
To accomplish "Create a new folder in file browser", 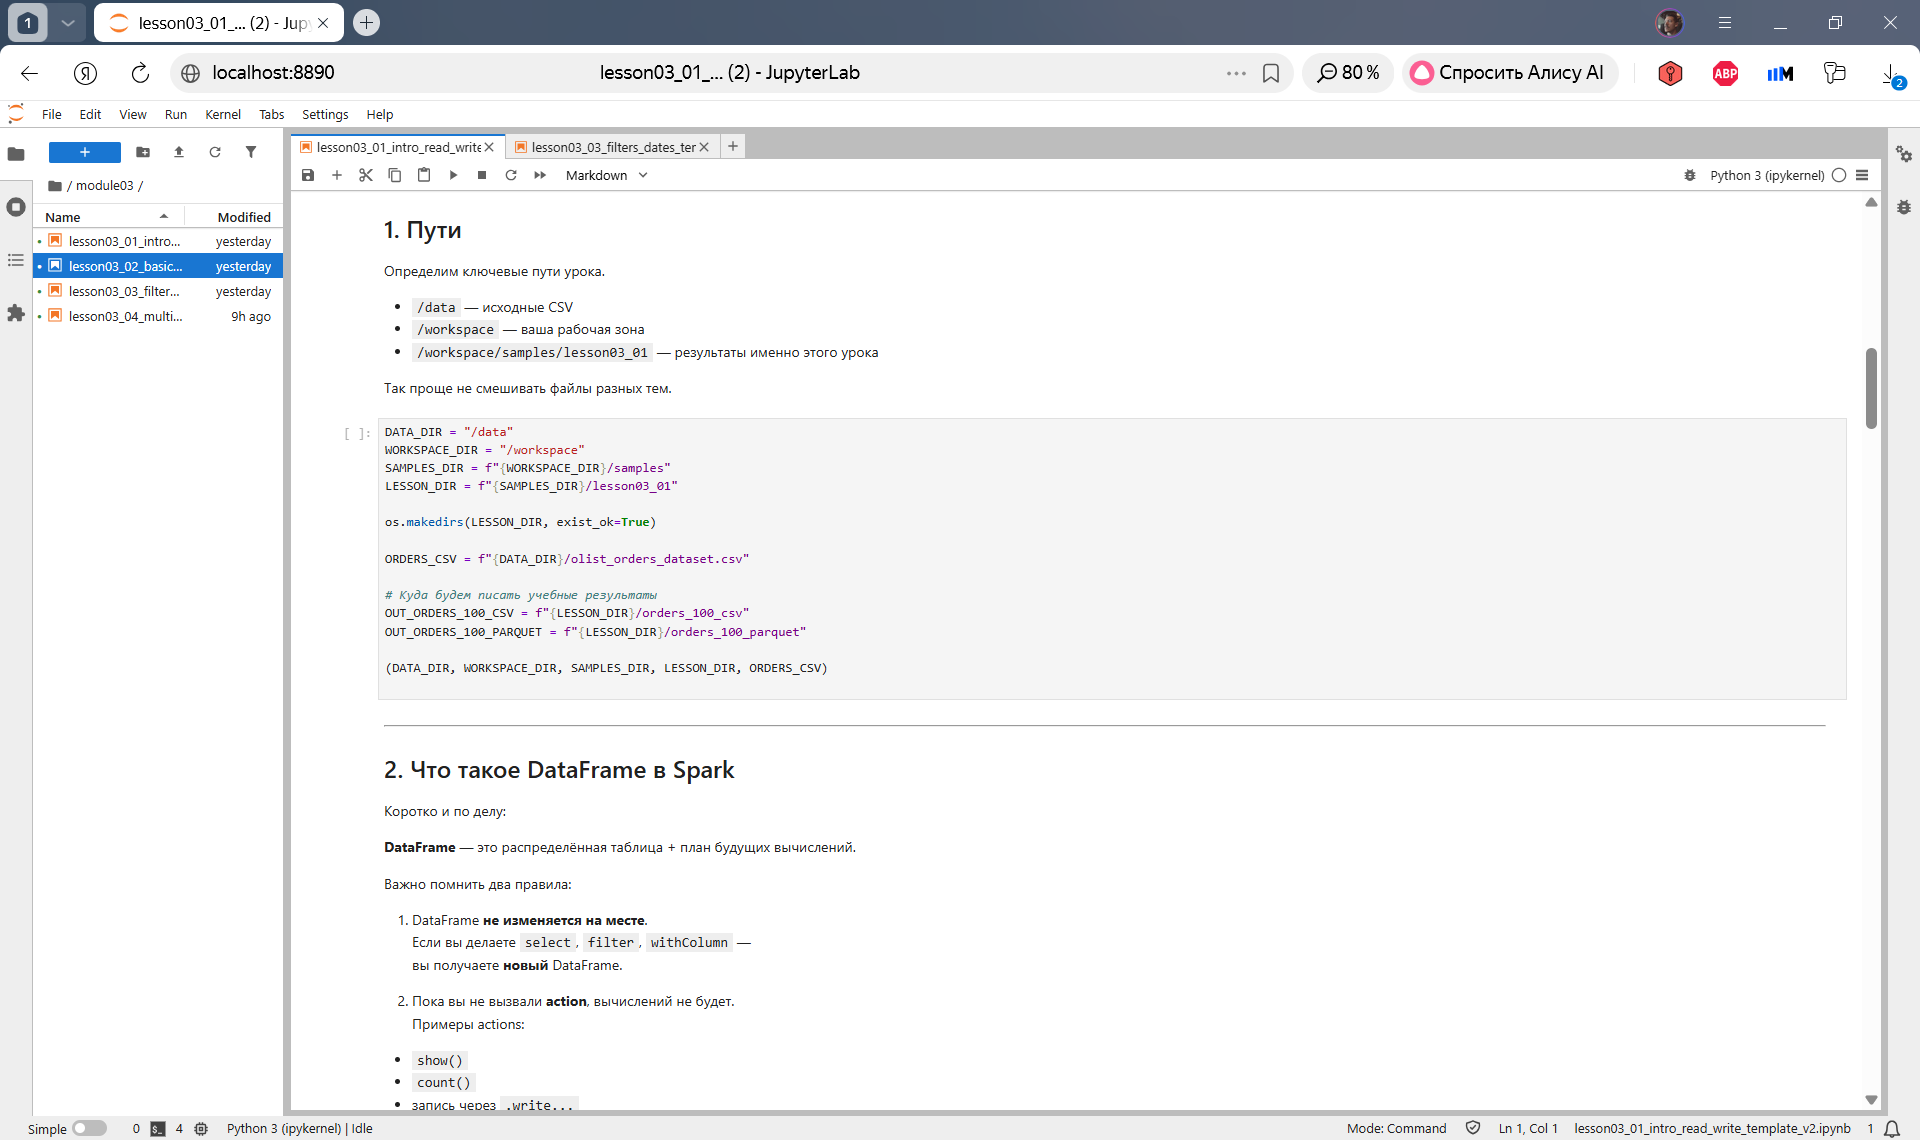I will click(143, 152).
